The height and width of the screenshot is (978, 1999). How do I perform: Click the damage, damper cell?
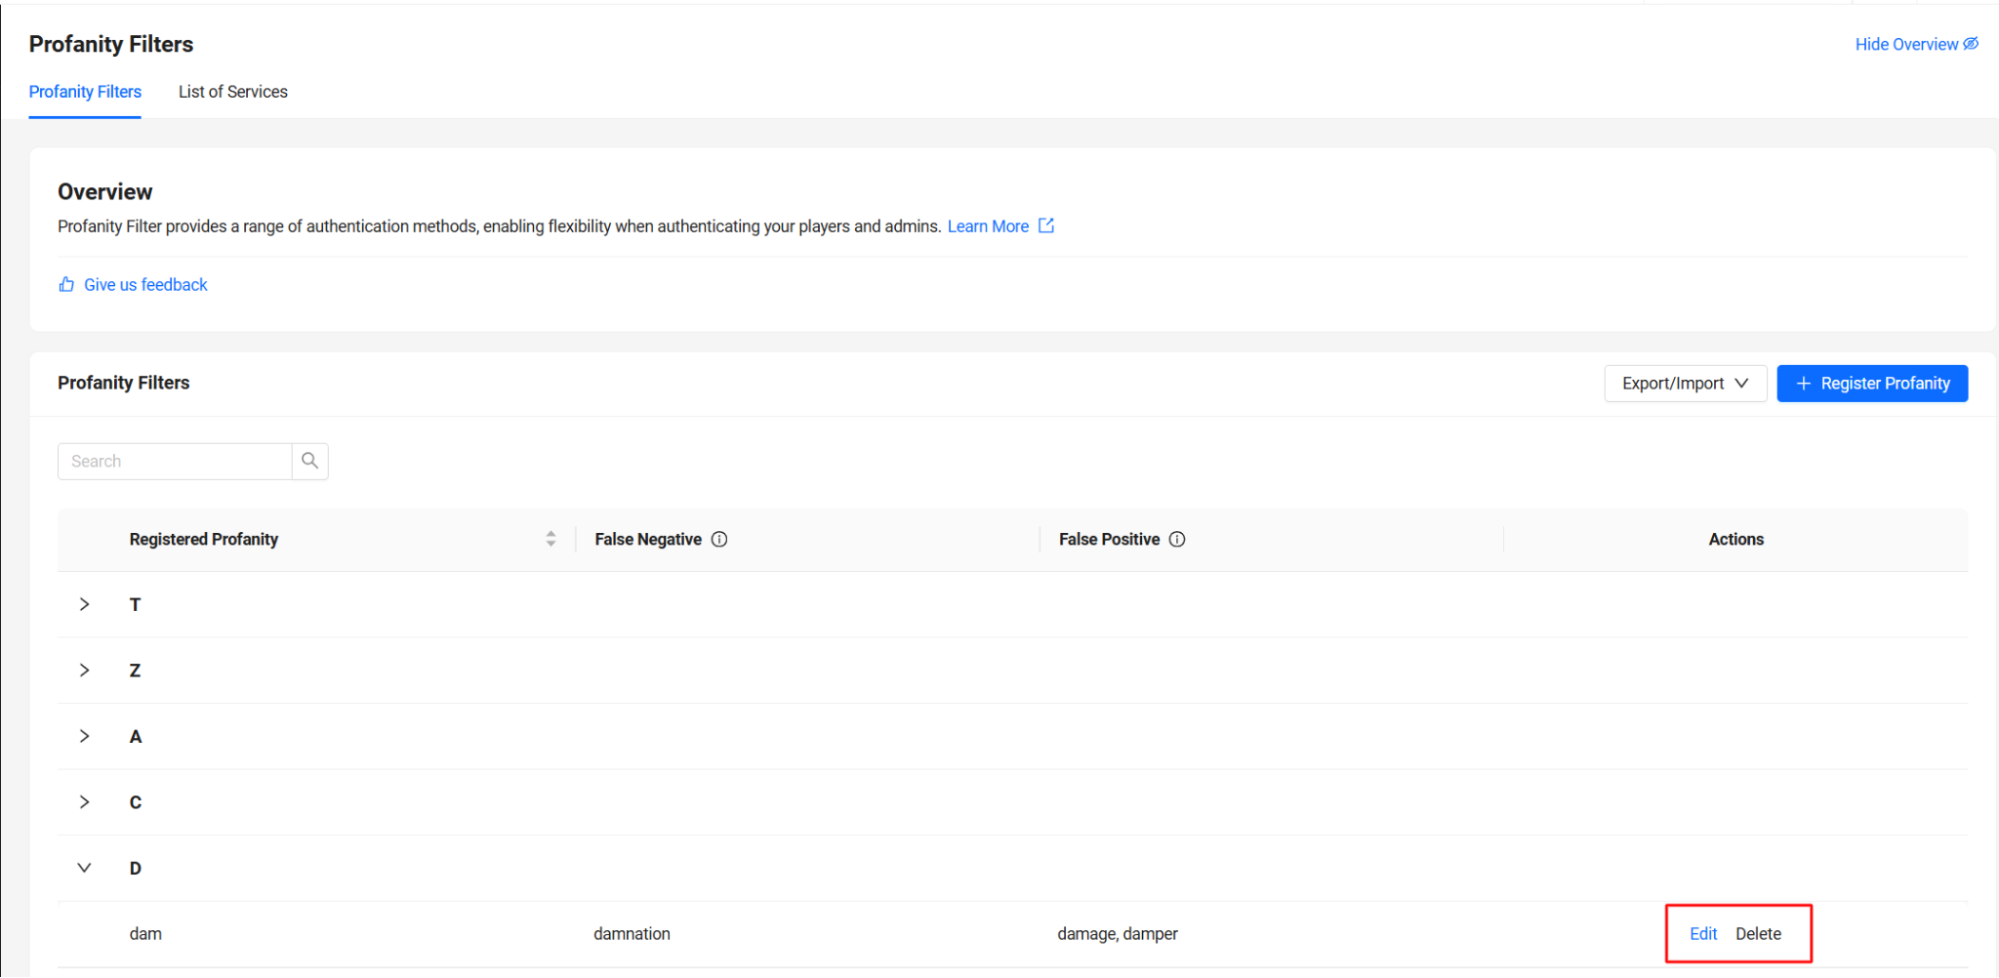(1117, 934)
